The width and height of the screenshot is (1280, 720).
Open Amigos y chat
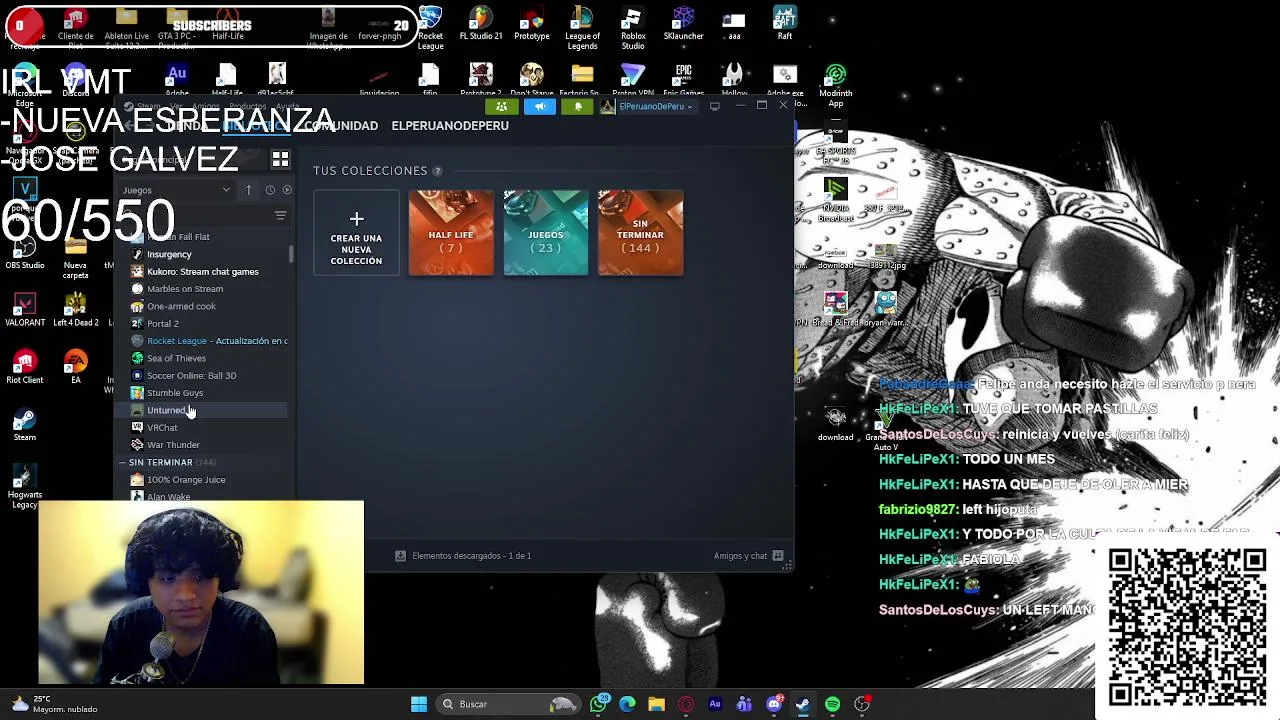click(748, 556)
